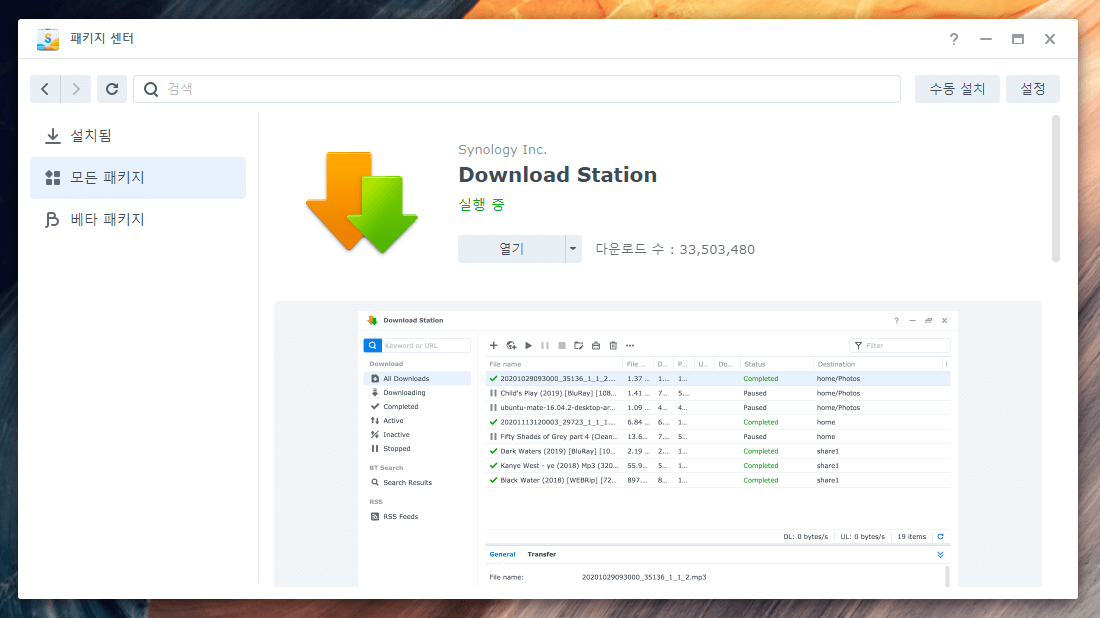Close the 패키지 센터 window
This screenshot has width=1100, height=618.
coord(1049,39)
